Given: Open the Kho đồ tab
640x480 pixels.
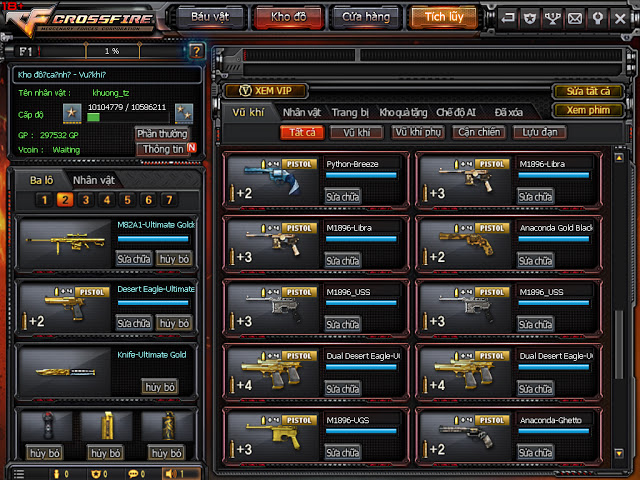Looking at the screenshot, I should tap(289, 17).
